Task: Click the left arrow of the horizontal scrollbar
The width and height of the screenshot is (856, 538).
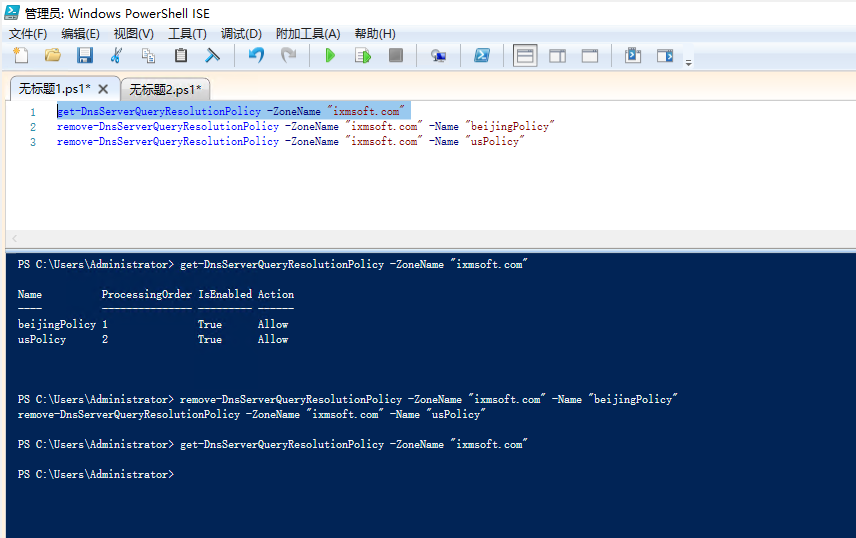Action: point(15,238)
